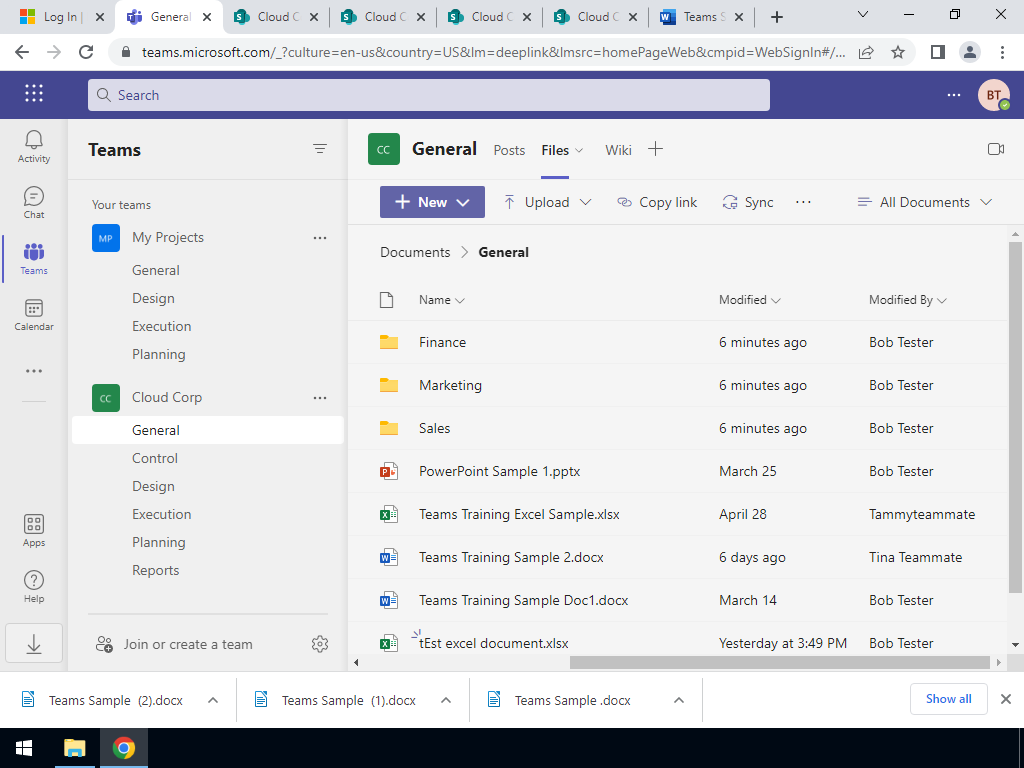Viewport: 1024px width, 768px height.
Task: Open Settings and more ellipsis in header
Action: point(953,95)
